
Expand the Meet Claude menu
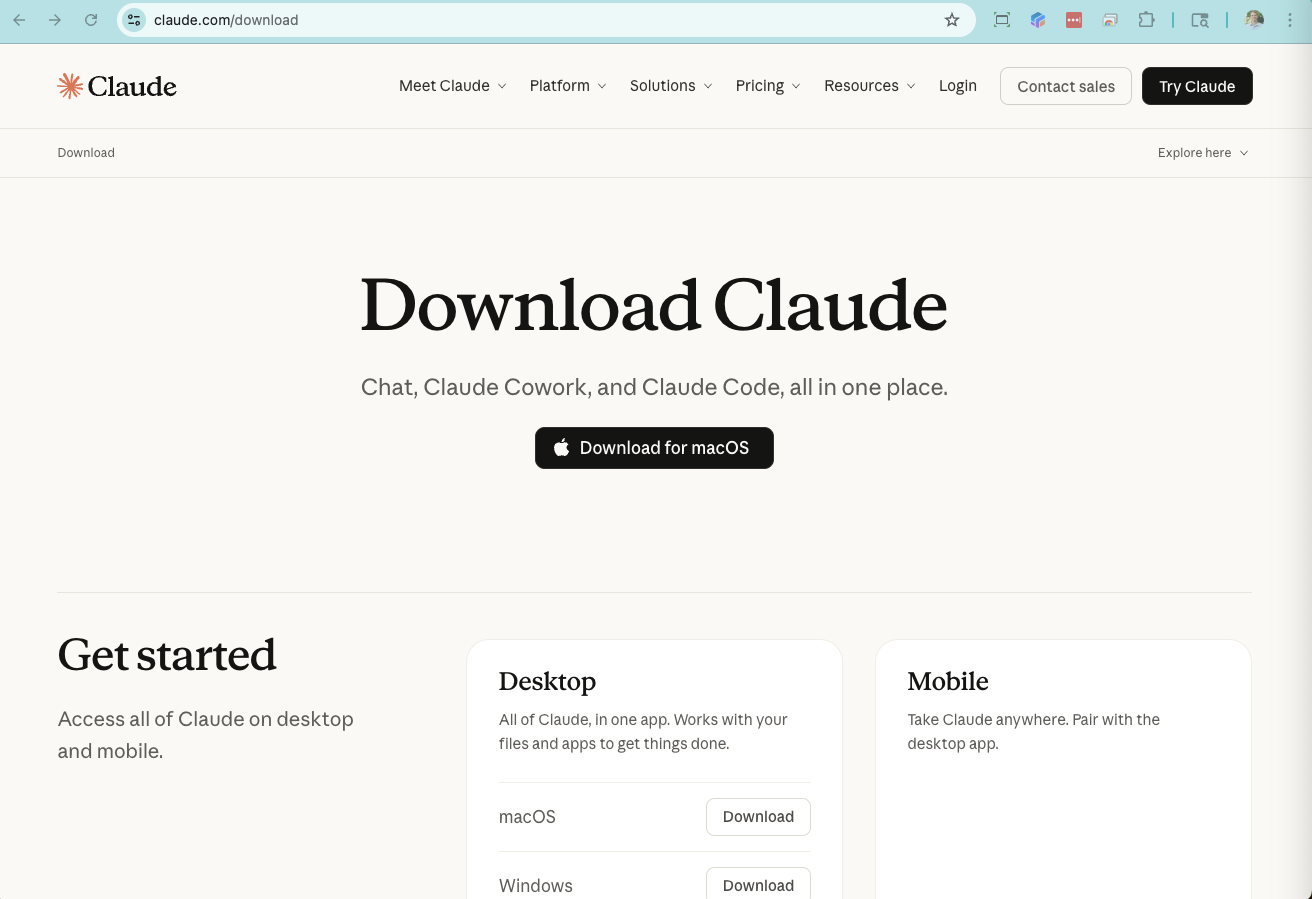pyautogui.click(x=452, y=86)
